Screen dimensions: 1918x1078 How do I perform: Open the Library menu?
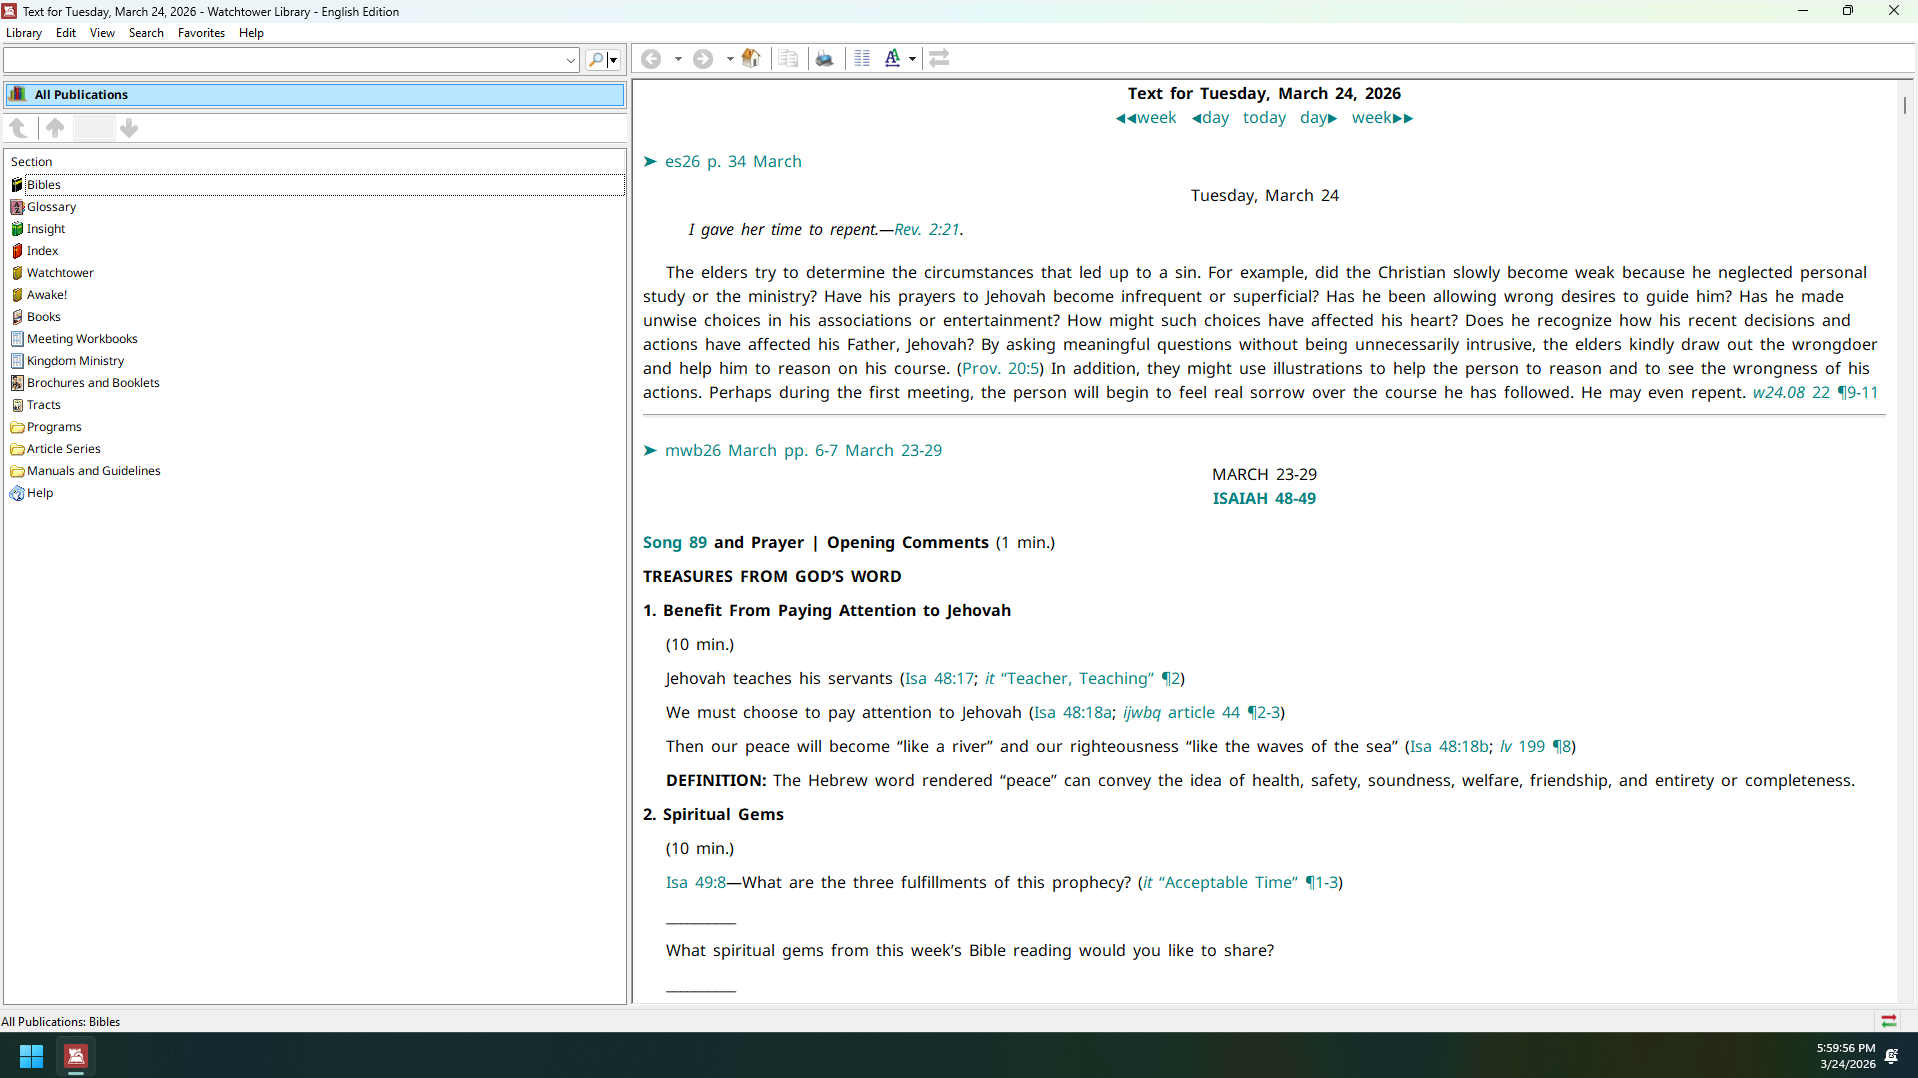24,33
